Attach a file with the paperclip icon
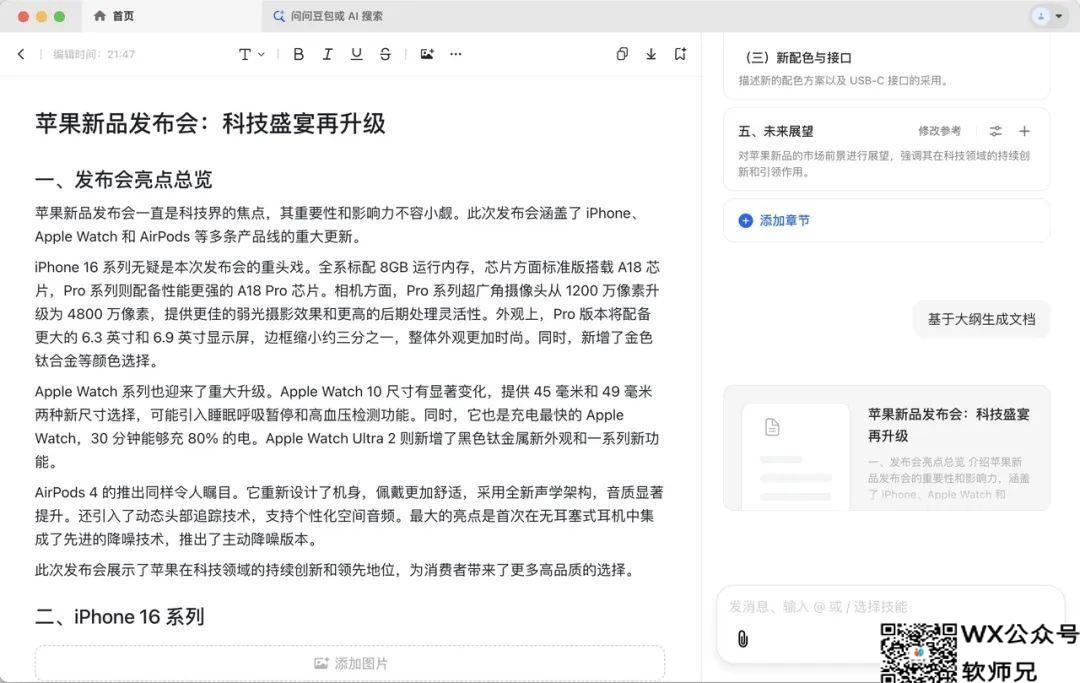 (742, 639)
